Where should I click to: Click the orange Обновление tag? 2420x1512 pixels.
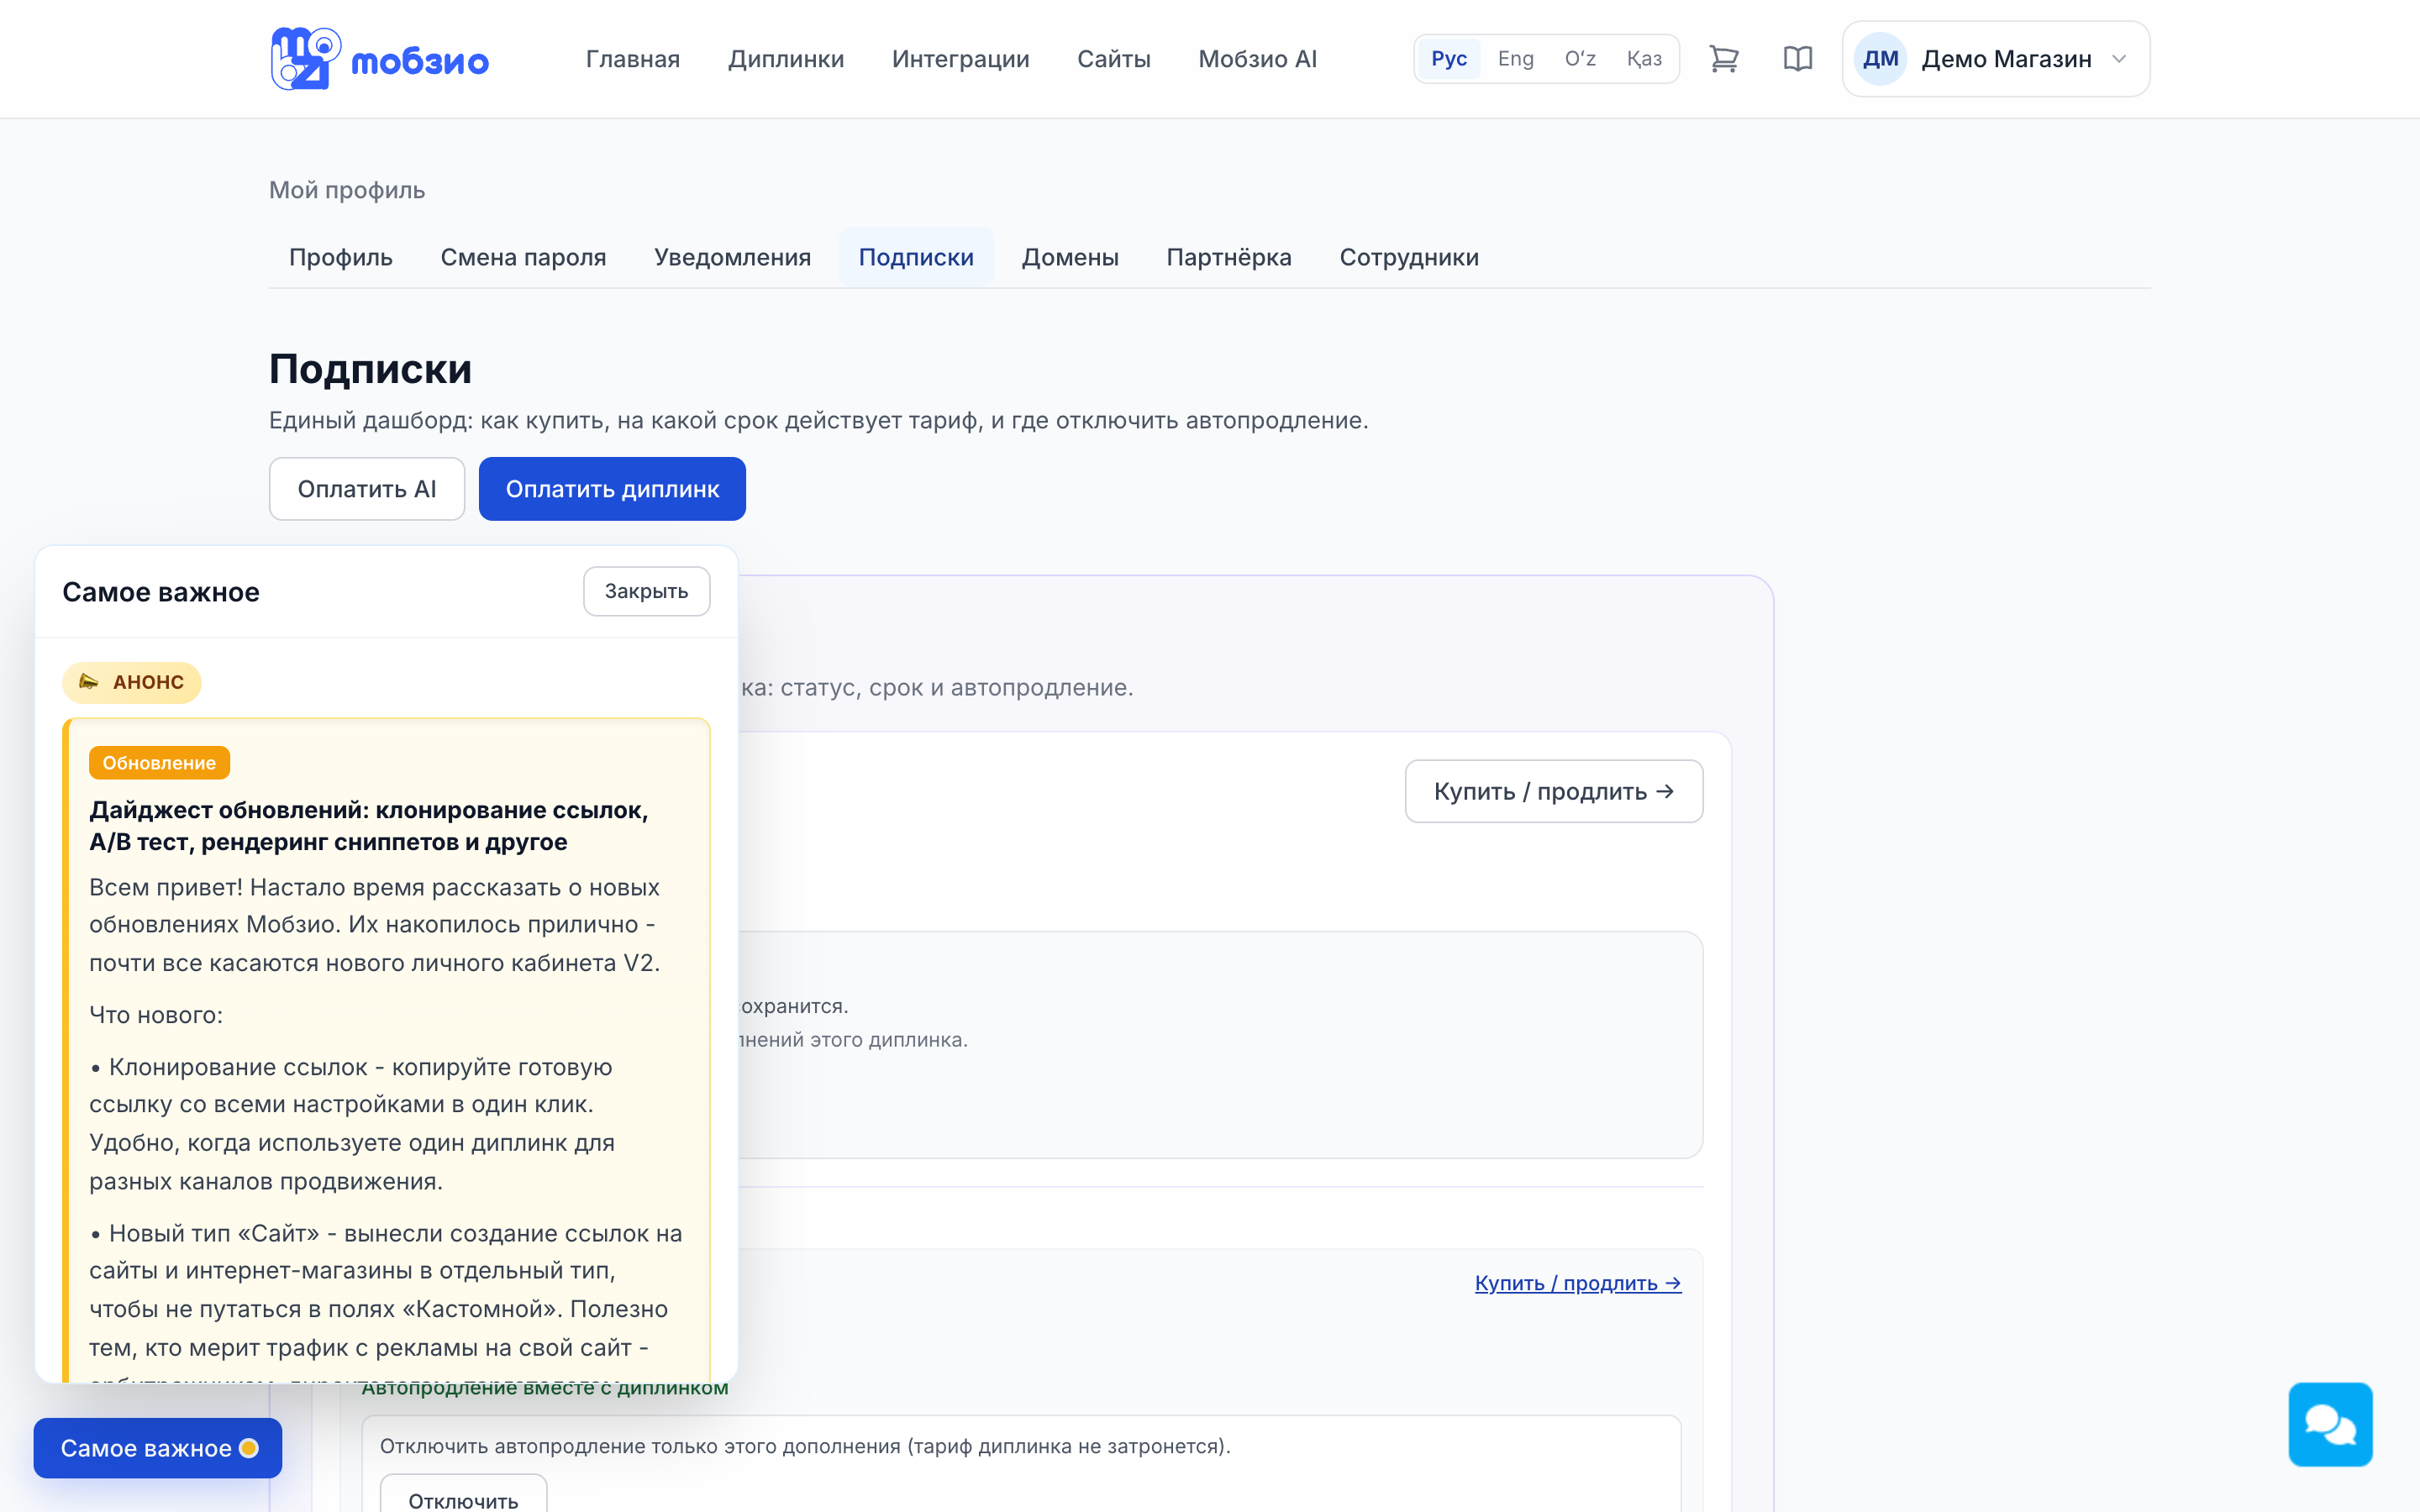159,763
